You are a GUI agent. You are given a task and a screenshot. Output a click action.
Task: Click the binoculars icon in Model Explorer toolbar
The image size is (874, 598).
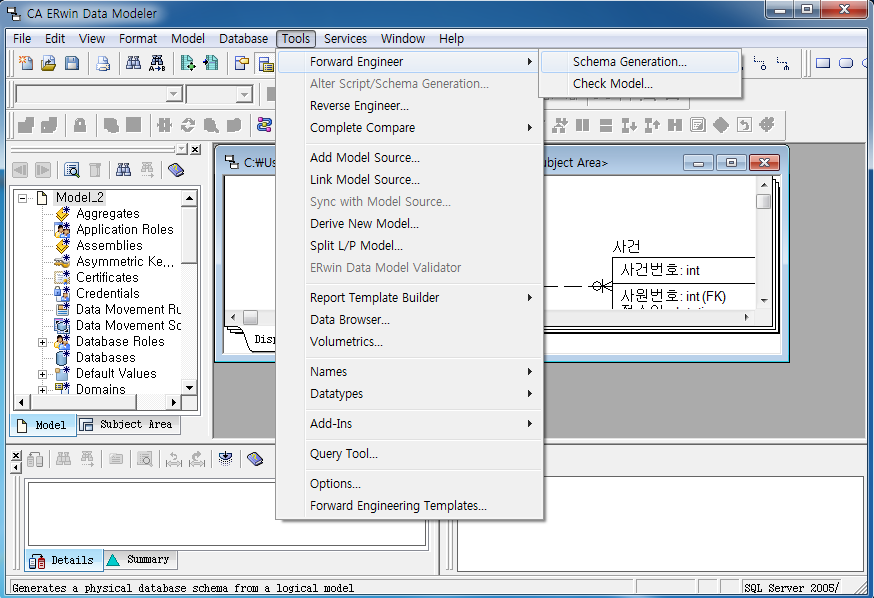(123, 169)
